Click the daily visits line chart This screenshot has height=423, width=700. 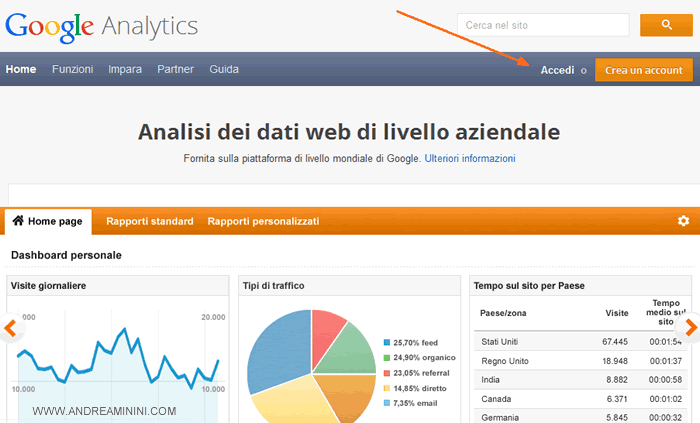(118, 366)
